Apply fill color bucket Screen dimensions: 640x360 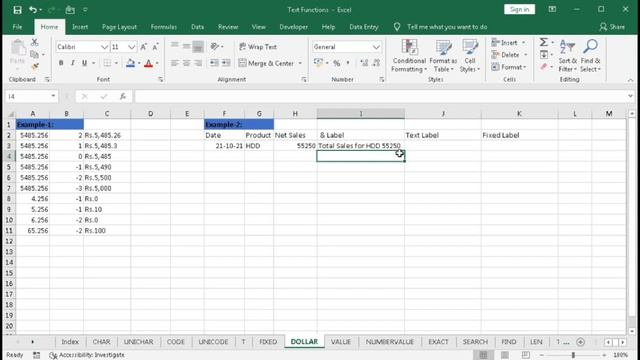click(x=130, y=63)
